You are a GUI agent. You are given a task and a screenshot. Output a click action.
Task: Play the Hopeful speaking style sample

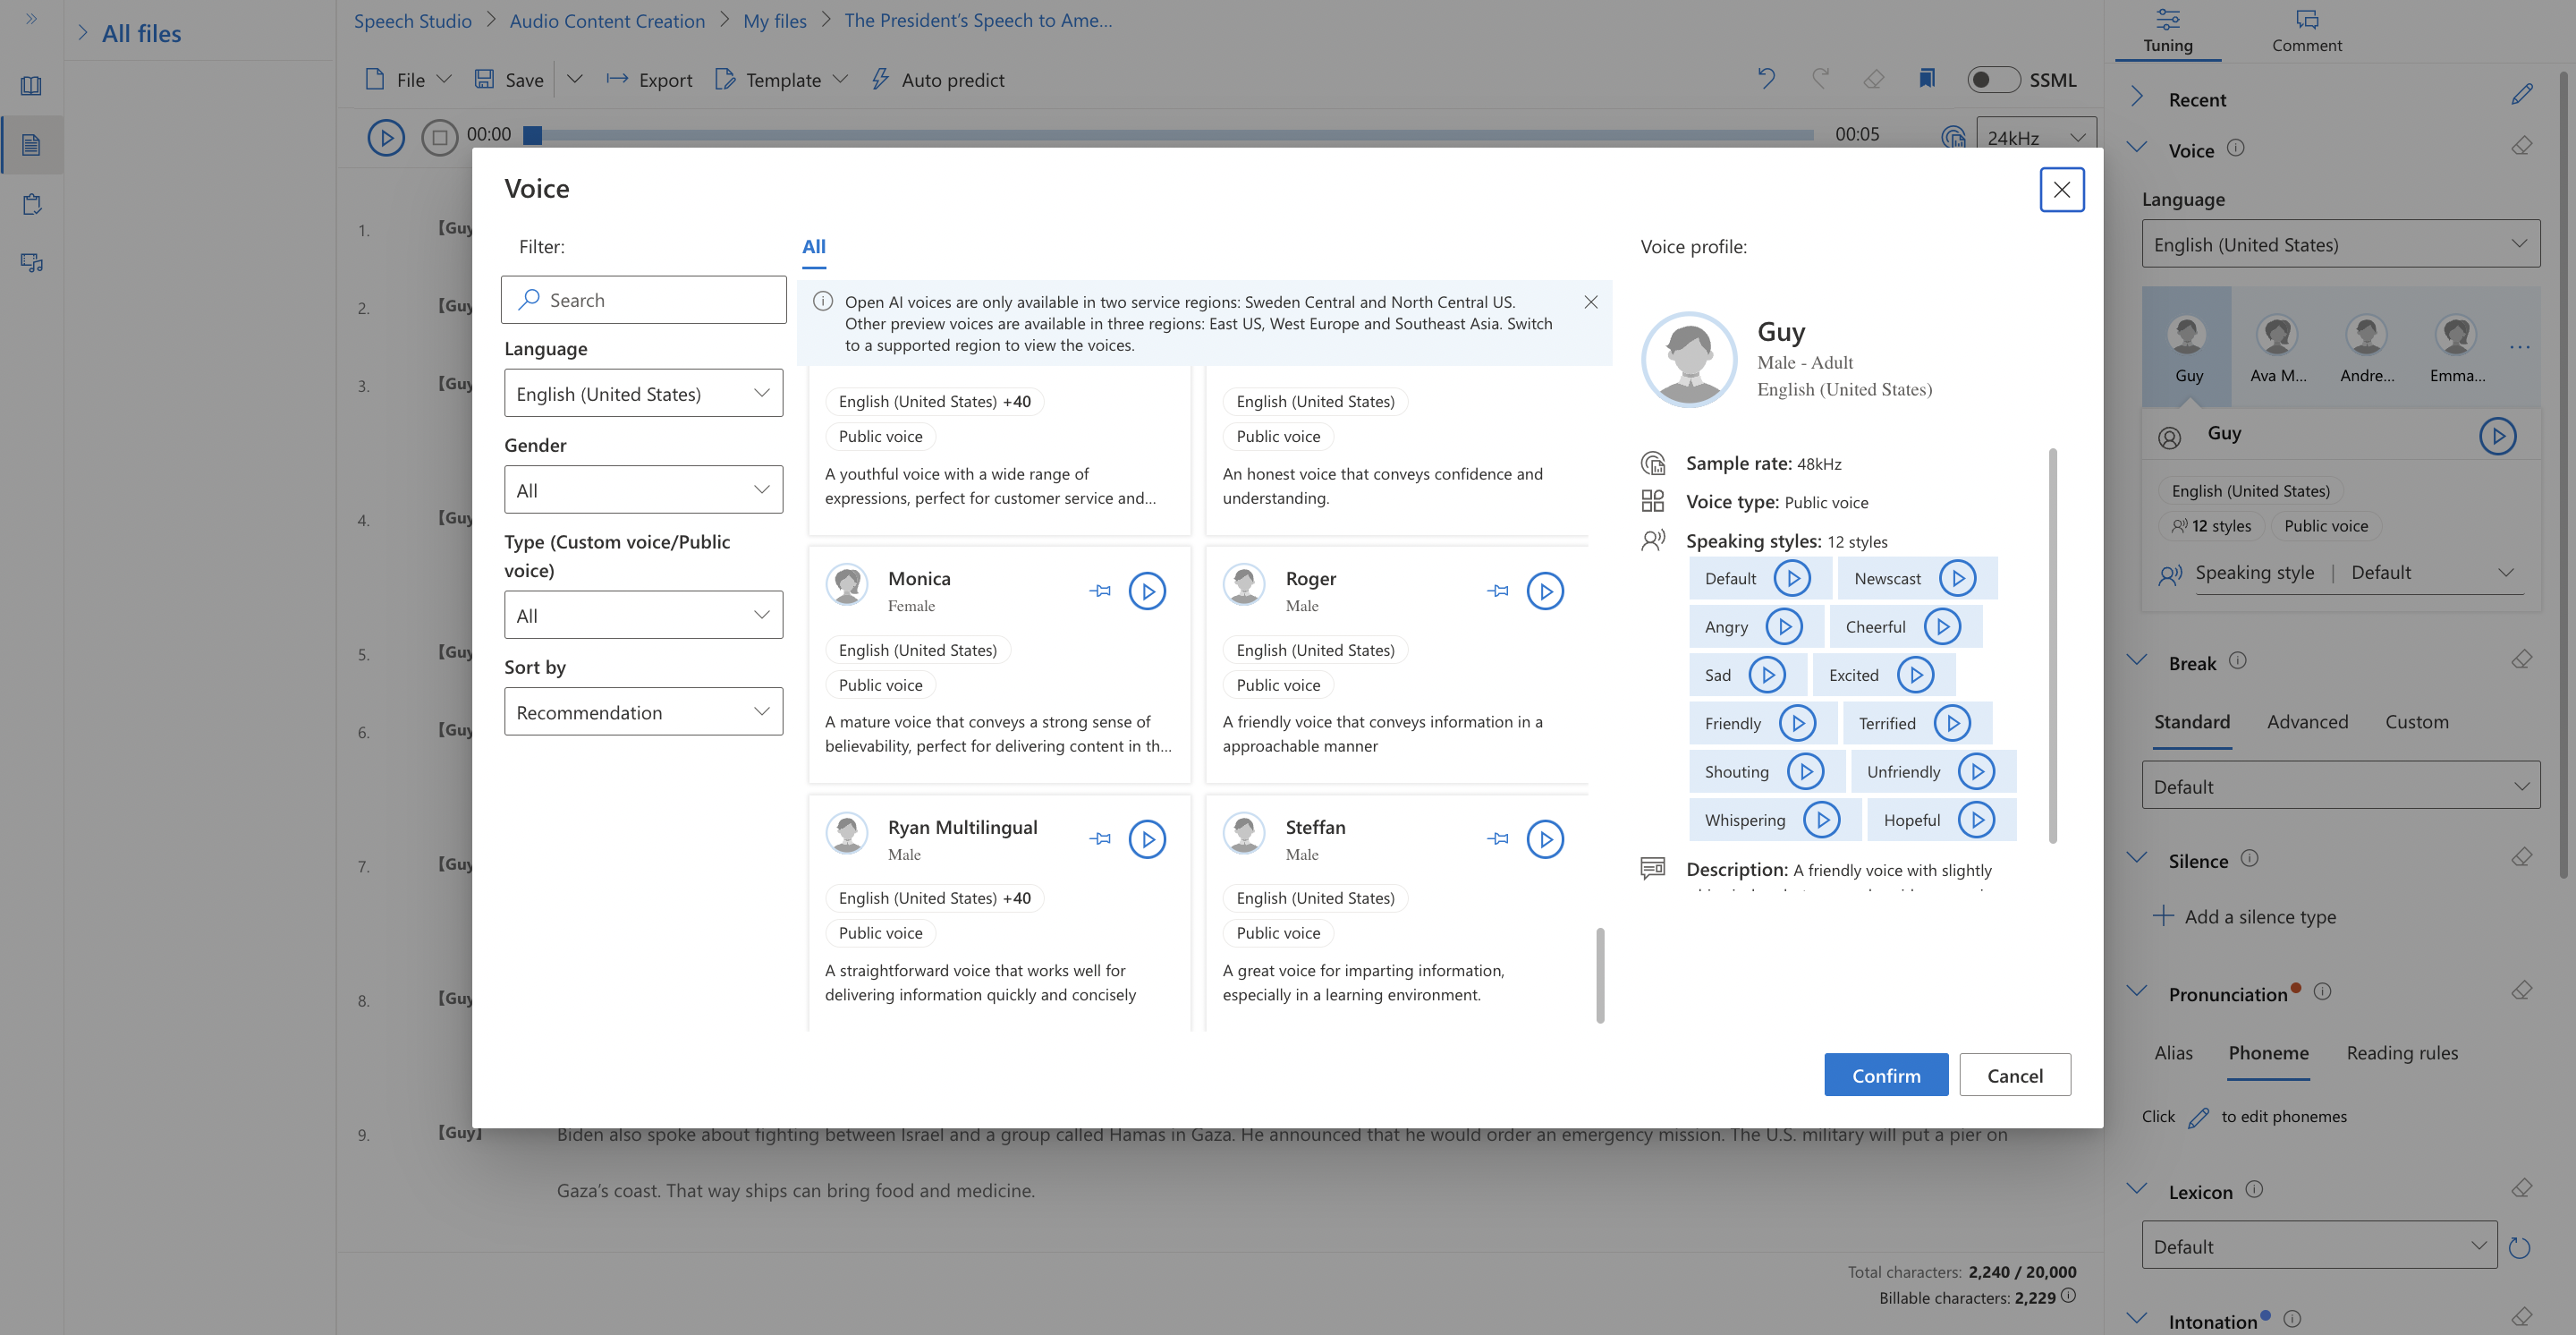[x=1976, y=820]
